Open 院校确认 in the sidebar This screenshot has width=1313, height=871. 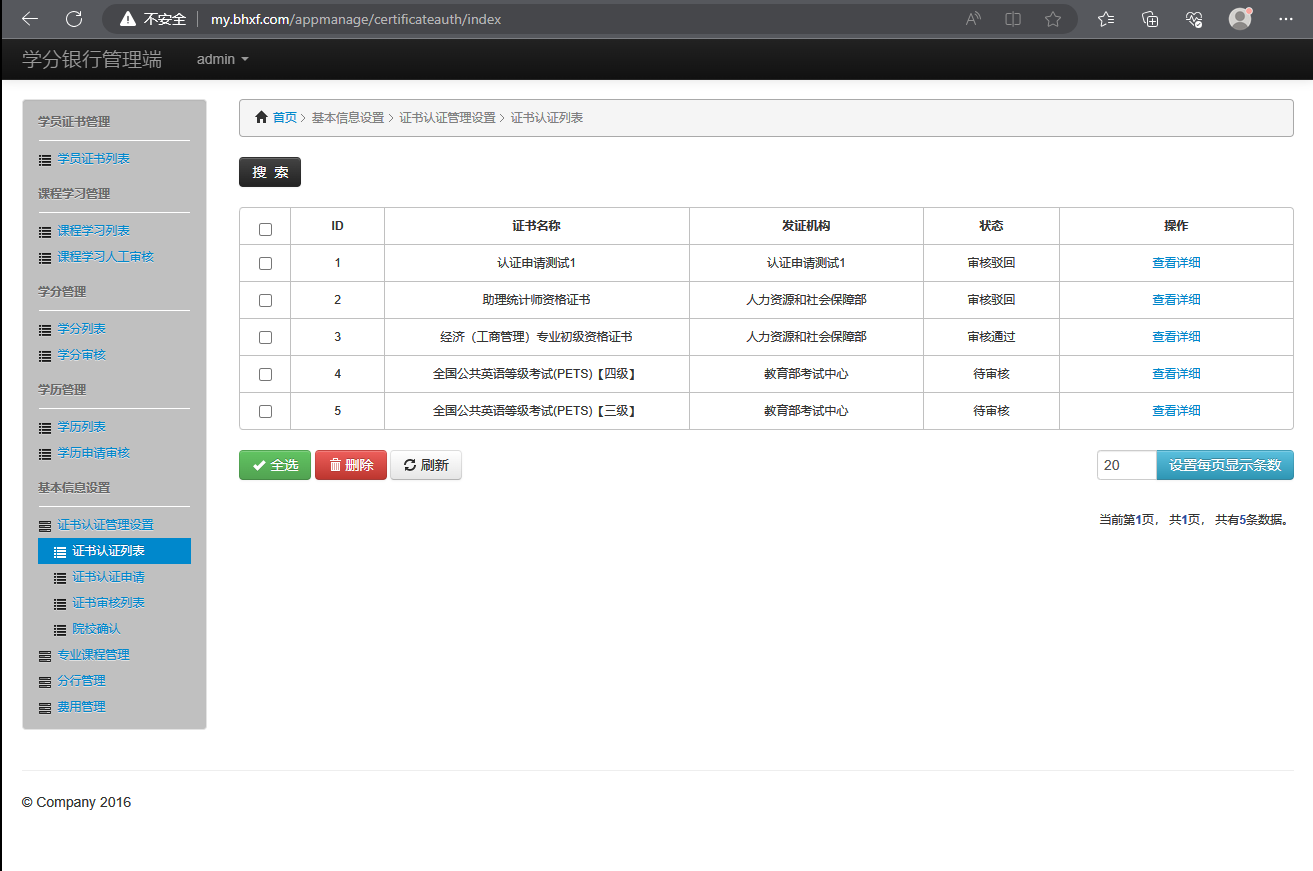tap(96, 629)
